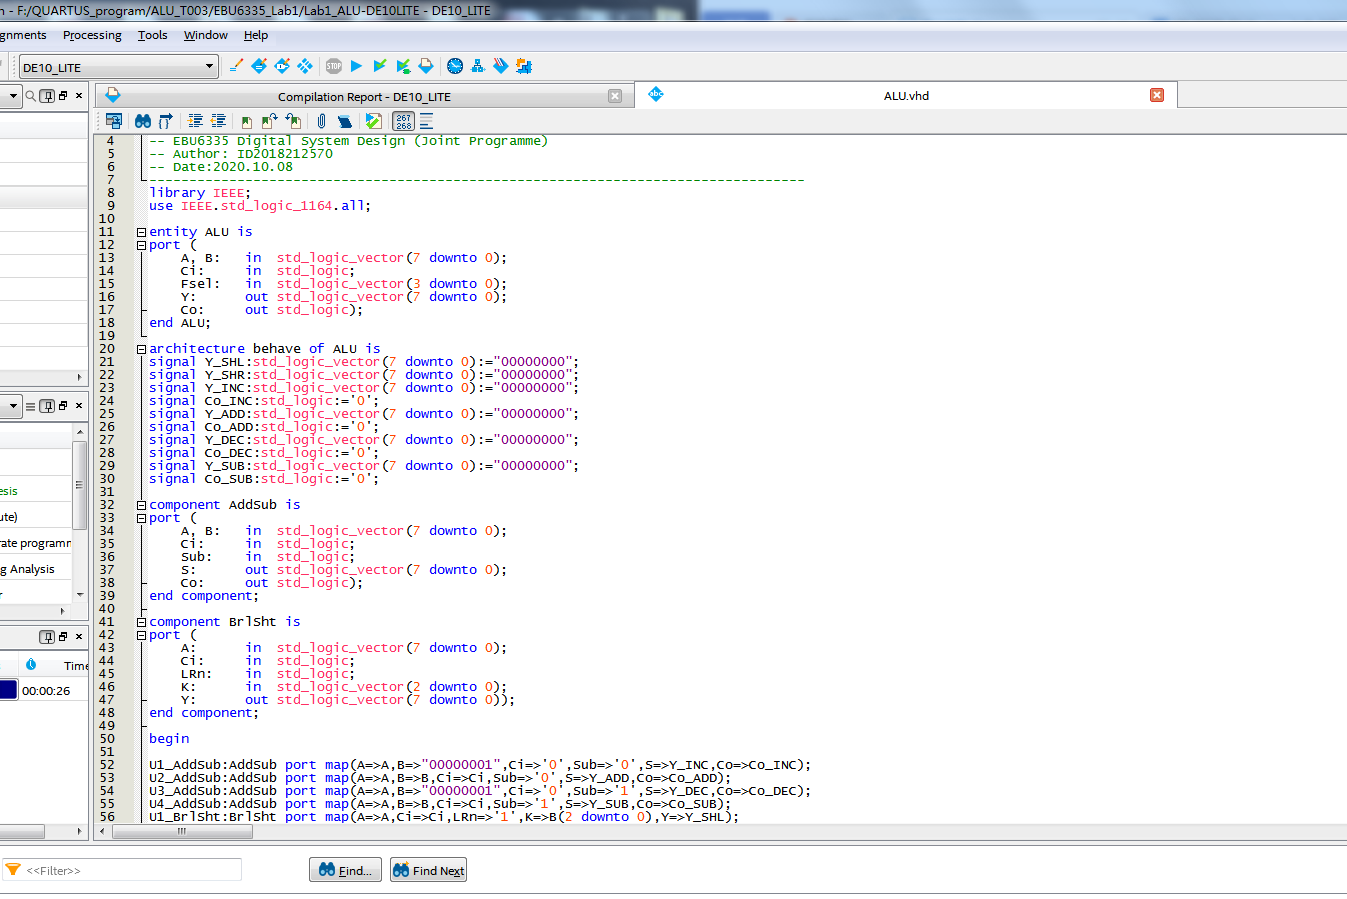Open Platform Designer icon
Image resolution: width=1347 pixels, height=899 pixels.
pos(524,66)
